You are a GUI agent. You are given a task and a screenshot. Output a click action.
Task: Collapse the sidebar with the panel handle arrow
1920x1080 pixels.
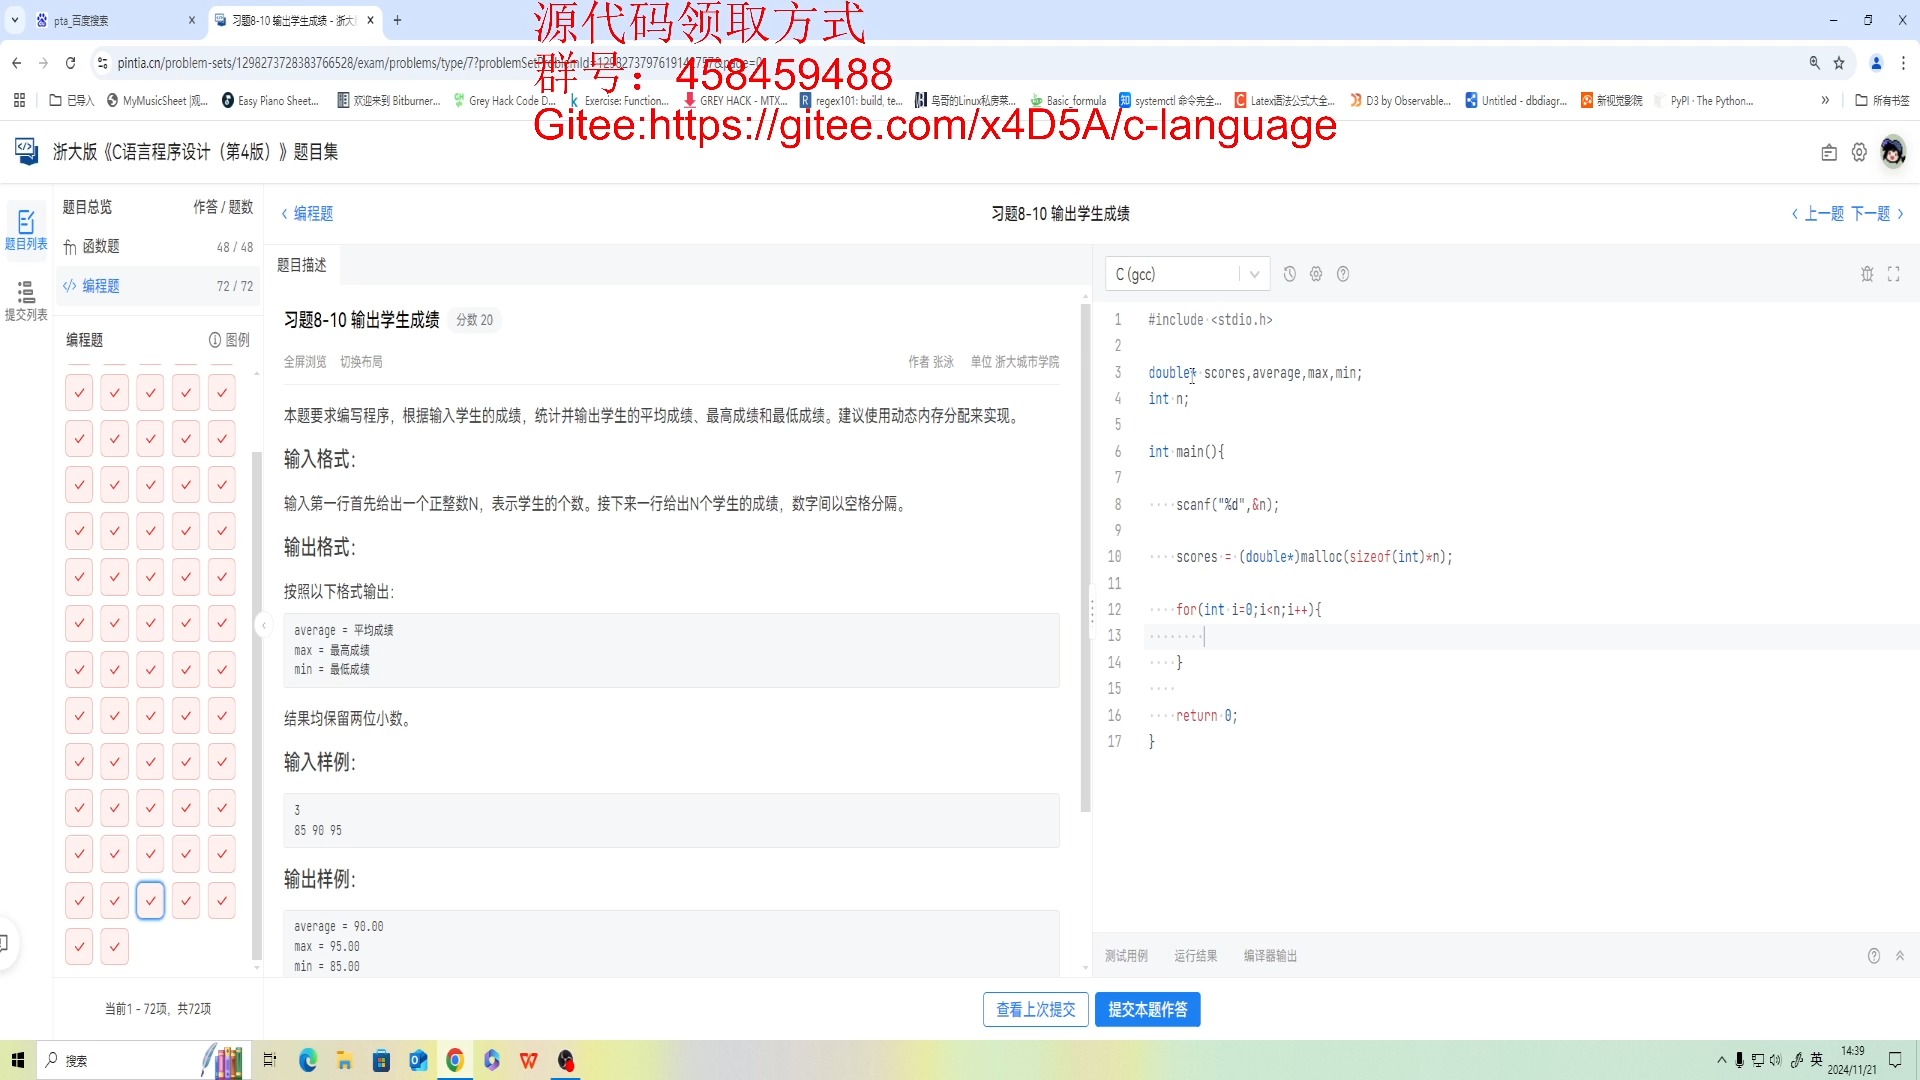tap(263, 626)
